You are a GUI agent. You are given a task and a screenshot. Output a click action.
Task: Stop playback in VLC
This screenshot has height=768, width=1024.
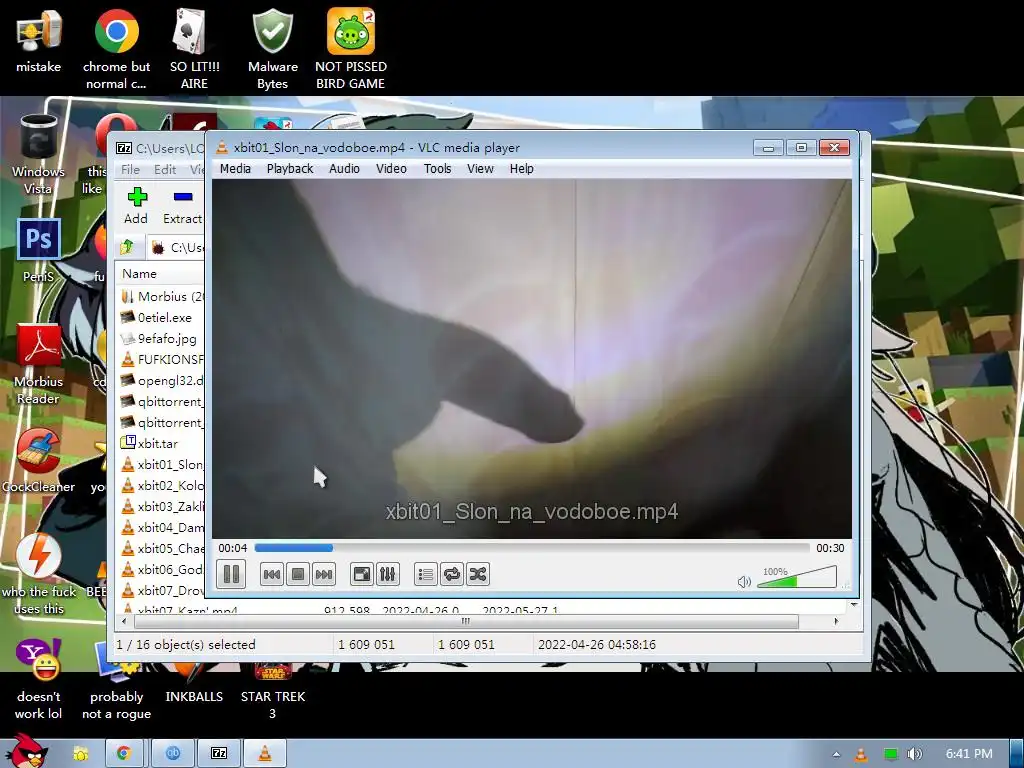pos(298,574)
